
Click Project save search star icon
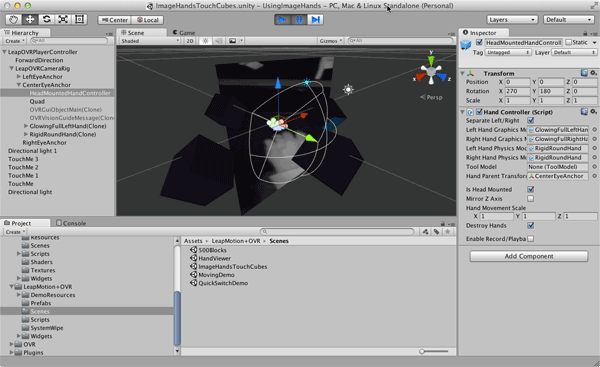[447, 232]
